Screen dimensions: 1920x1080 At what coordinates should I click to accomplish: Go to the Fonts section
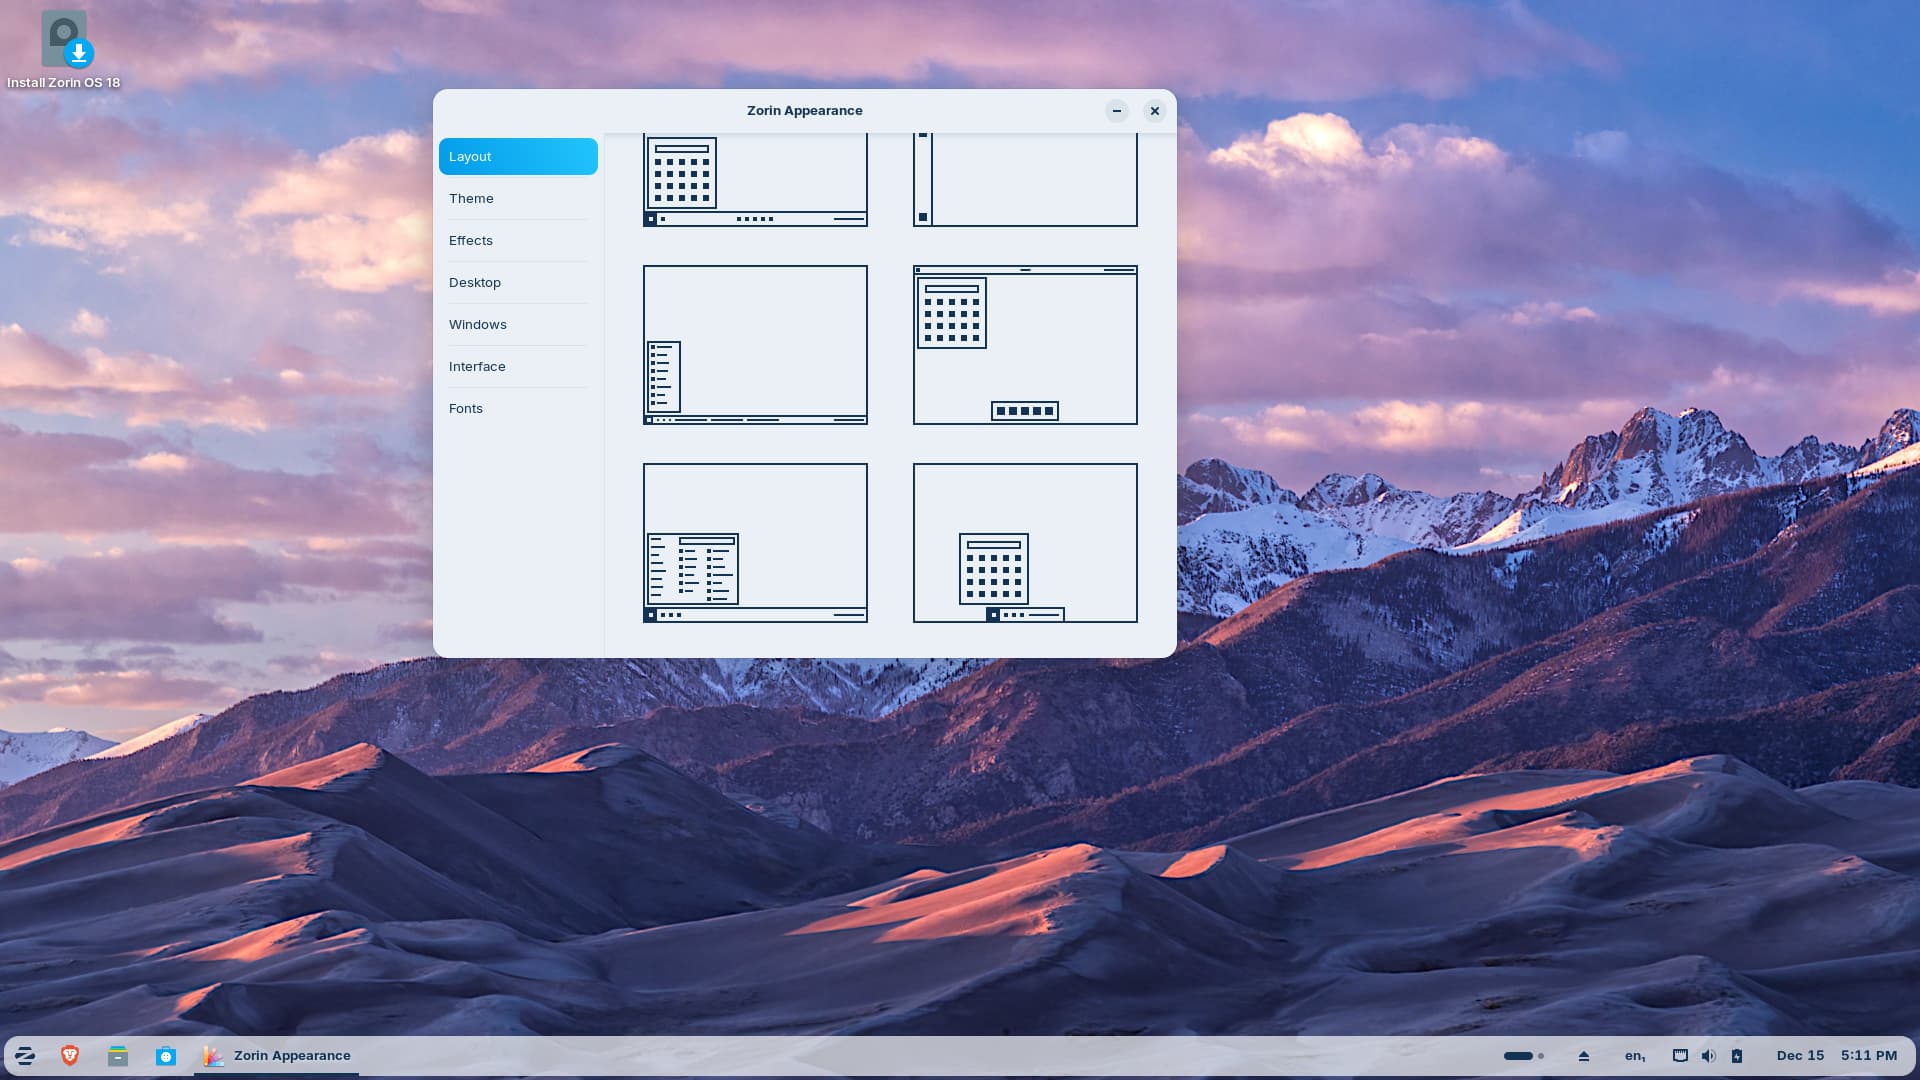[466, 408]
